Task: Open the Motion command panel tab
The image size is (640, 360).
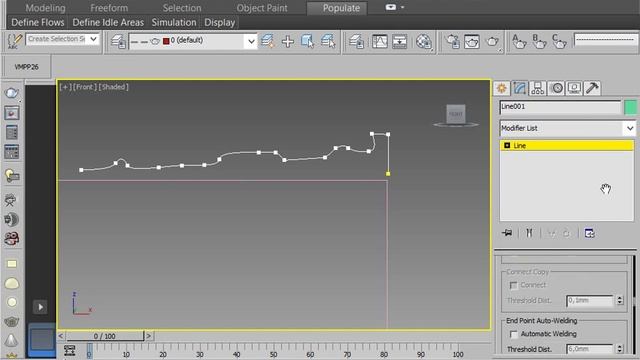Action: 556,88
